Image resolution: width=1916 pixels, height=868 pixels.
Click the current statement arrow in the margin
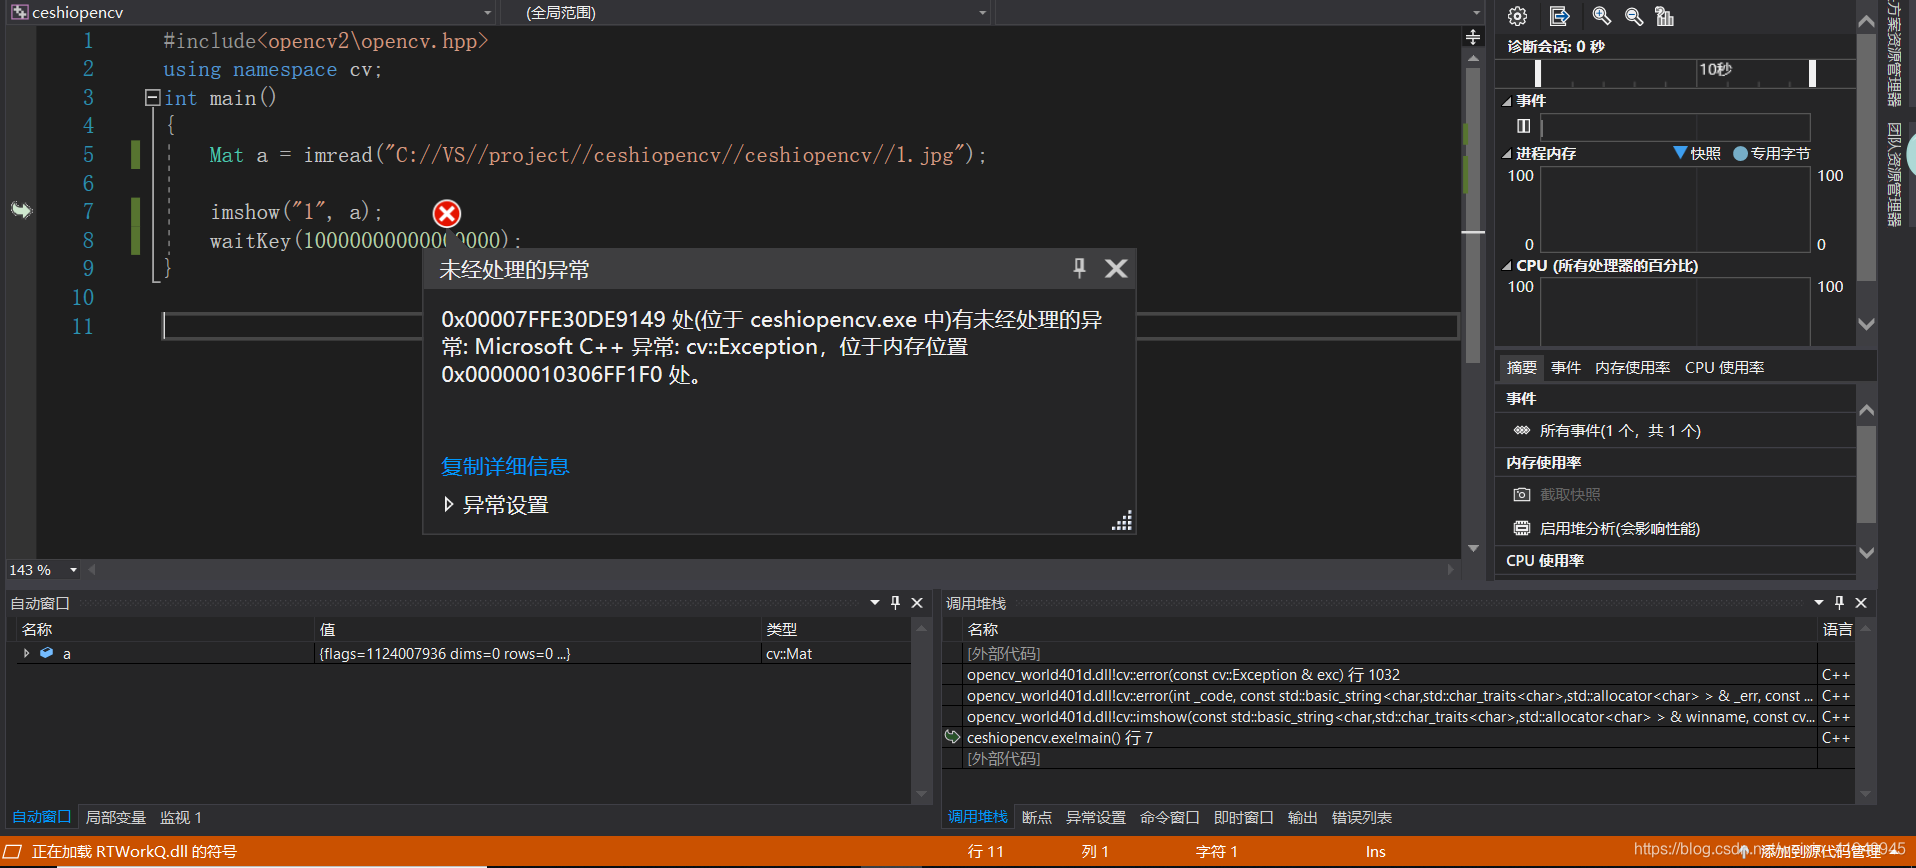(x=21, y=210)
